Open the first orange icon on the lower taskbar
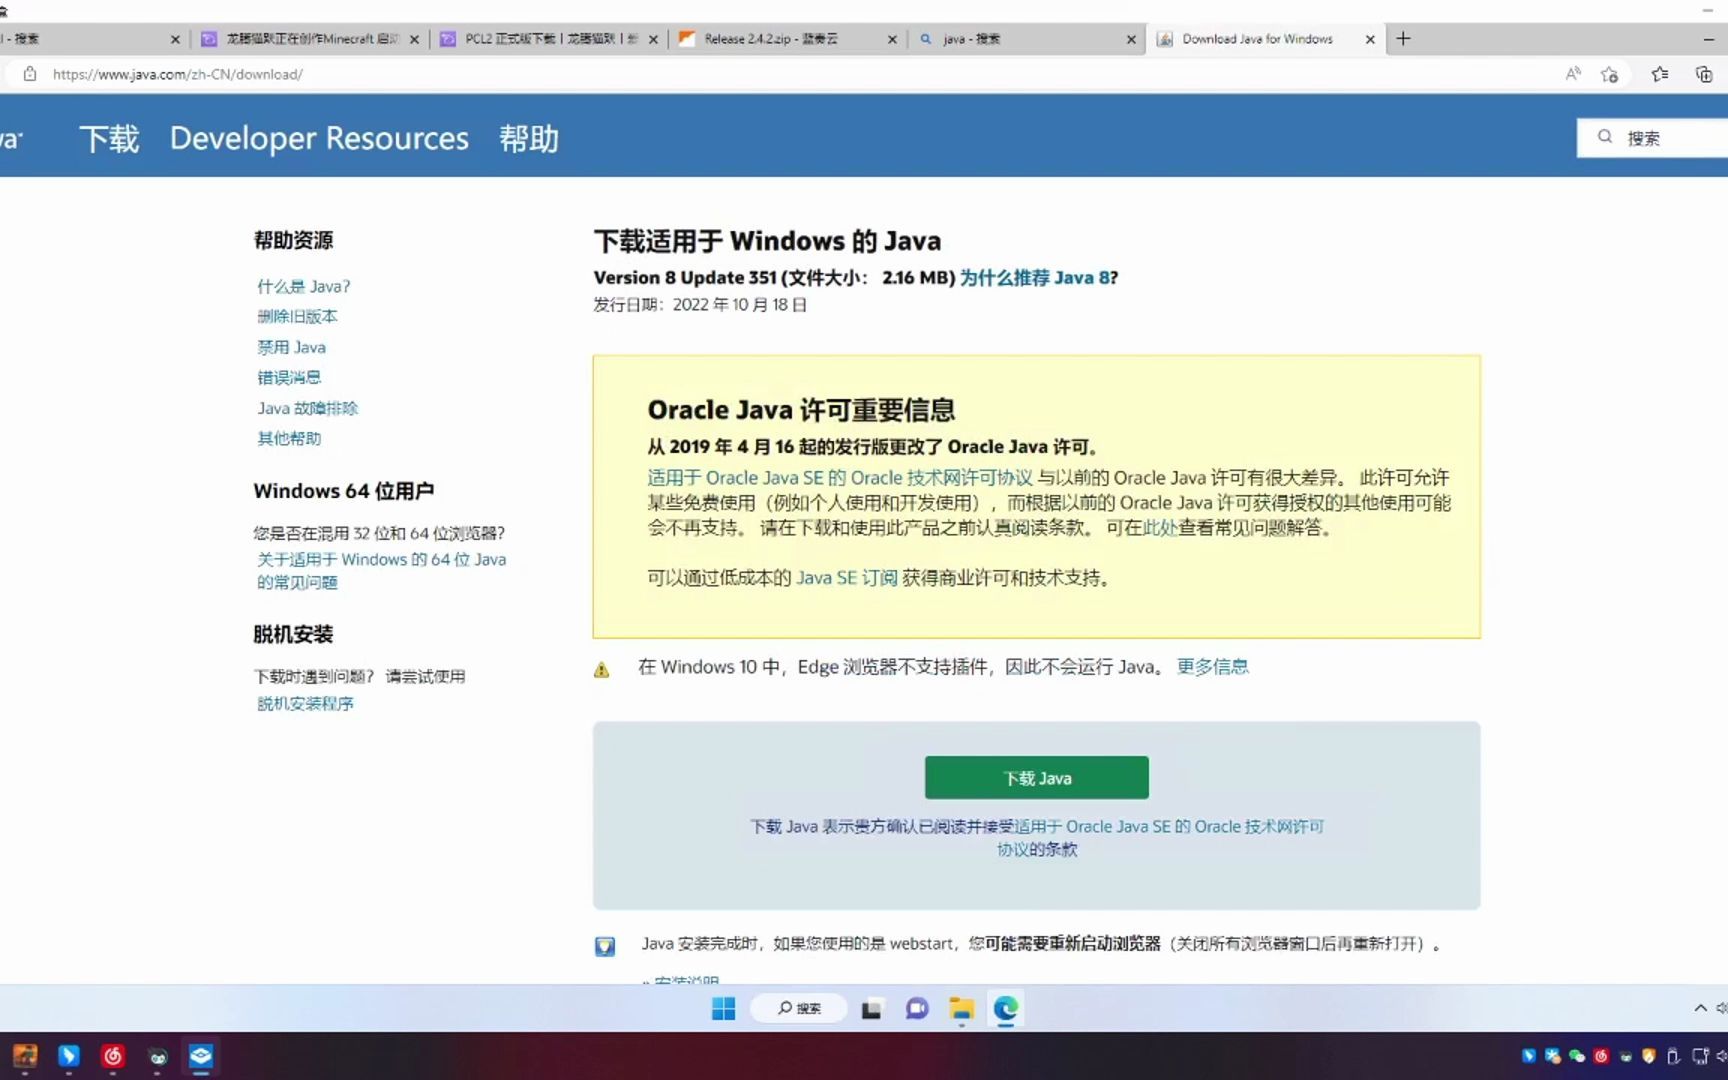 pyautogui.click(x=25, y=1056)
